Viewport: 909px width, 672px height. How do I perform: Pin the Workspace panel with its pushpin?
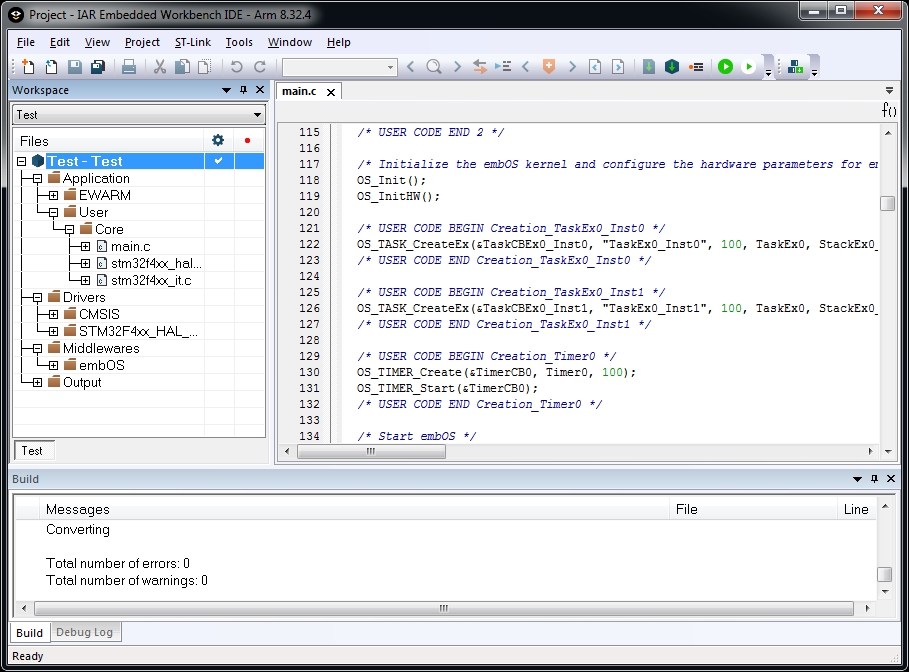click(243, 90)
